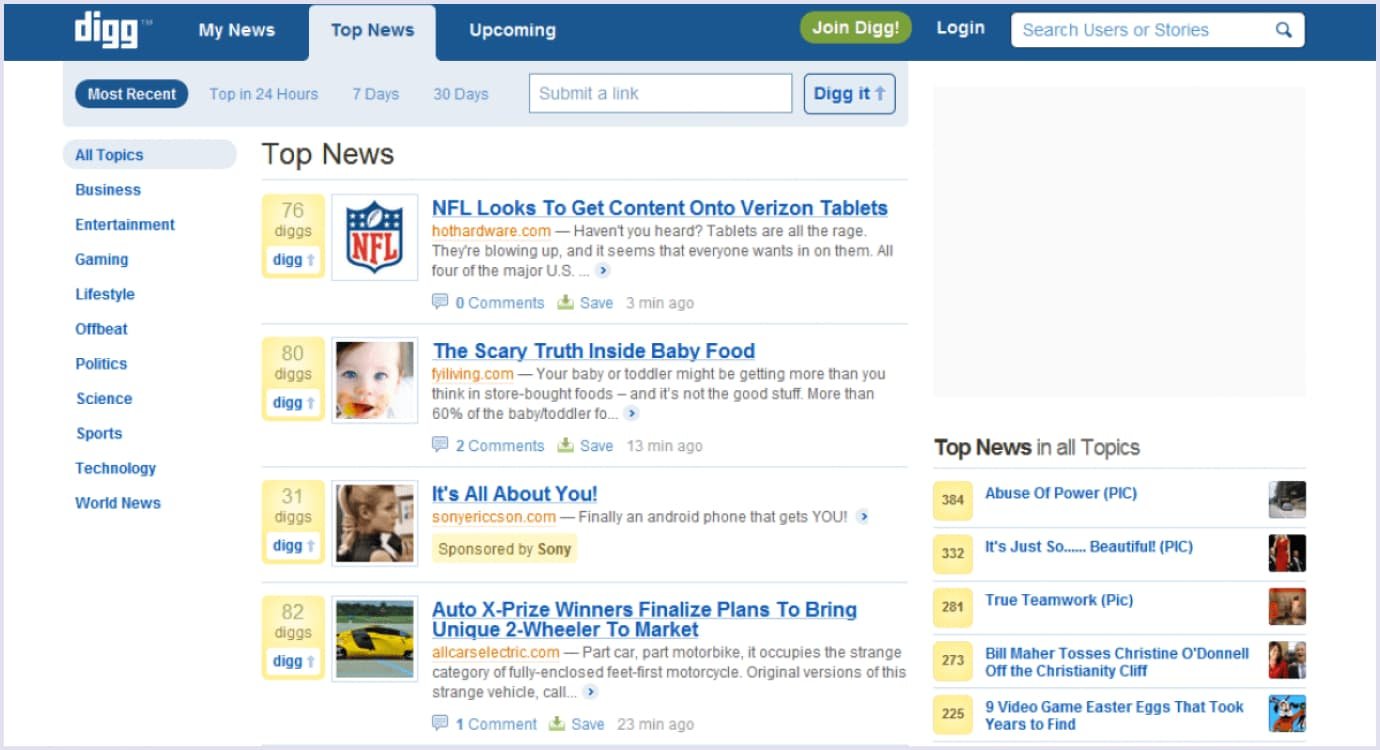Open NFL Looks To Get Content headline
Screen dimensions: 1380x750
(x=660, y=208)
